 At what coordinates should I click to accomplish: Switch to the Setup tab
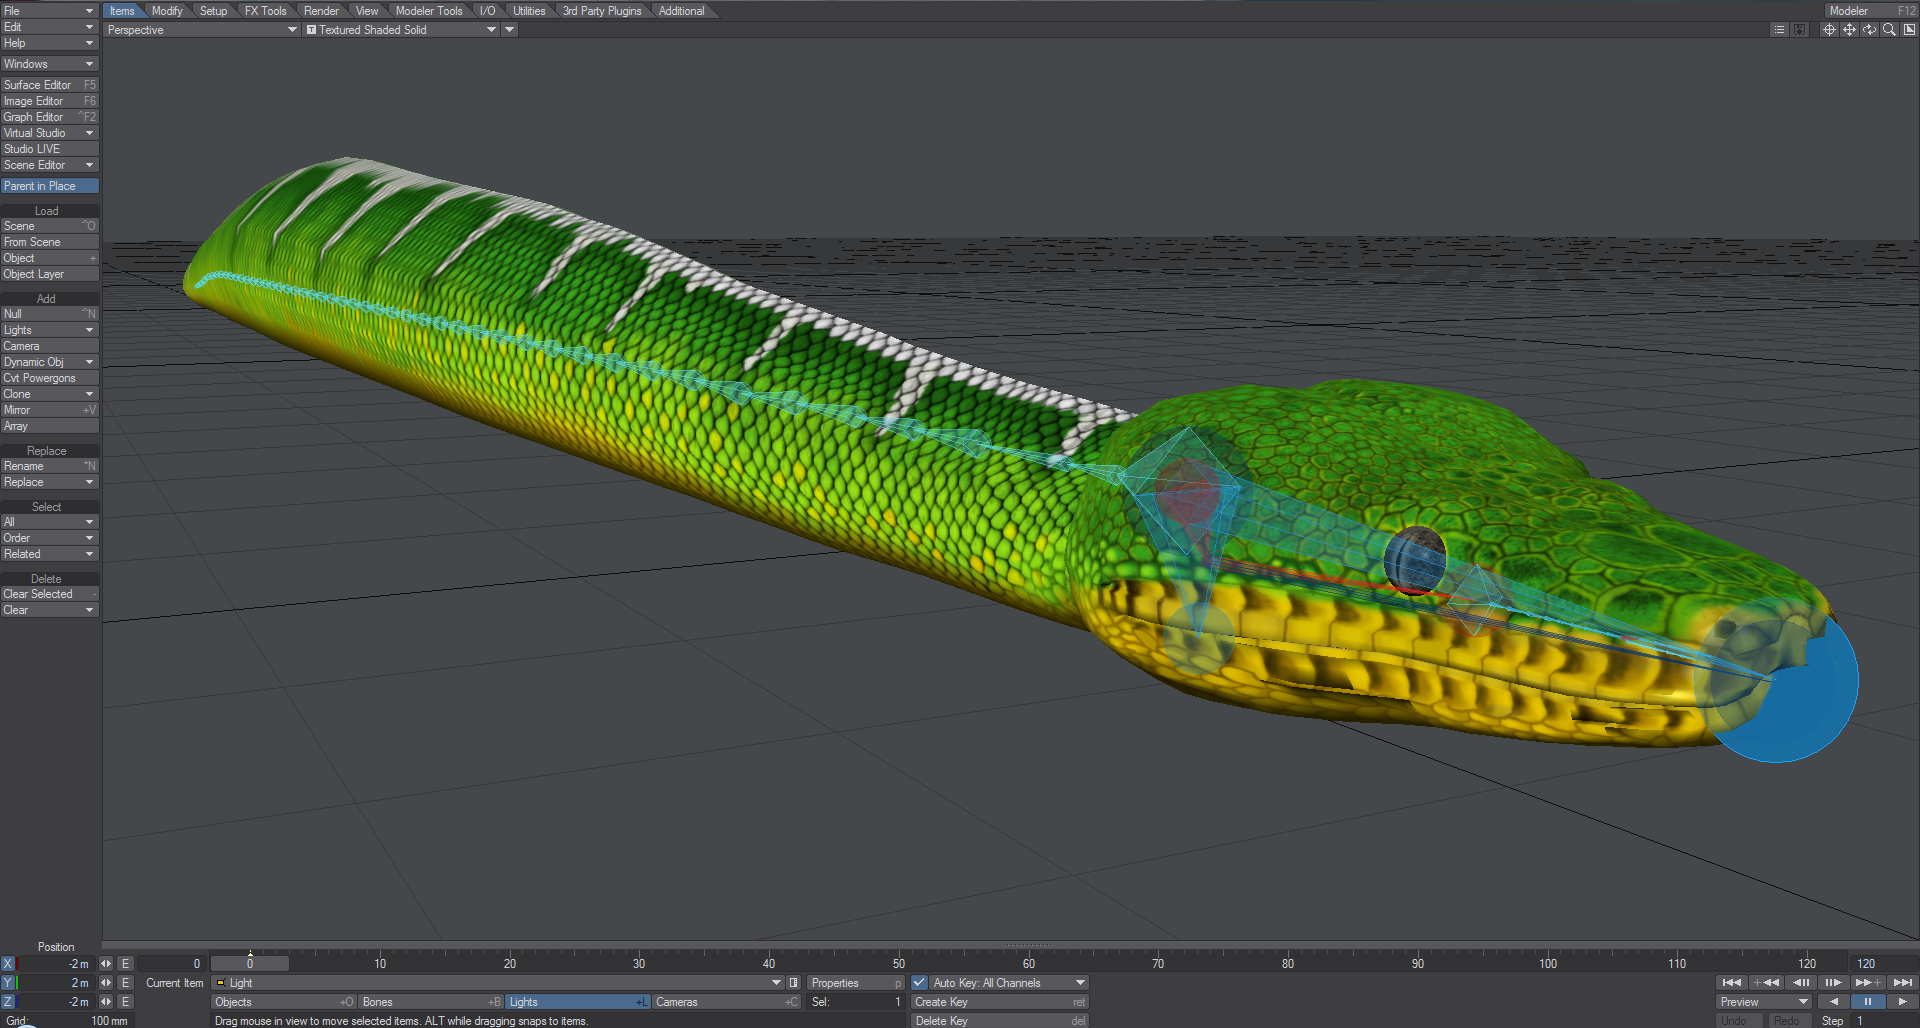tap(213, 10)
